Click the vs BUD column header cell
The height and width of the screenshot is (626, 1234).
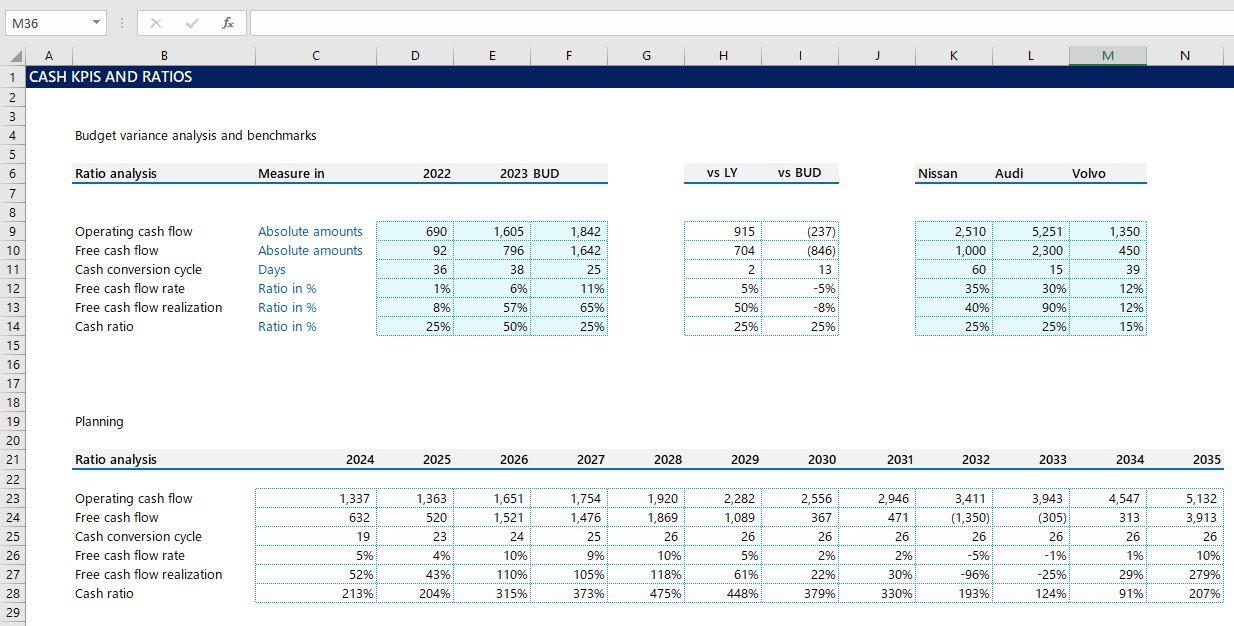click(799, 173)
